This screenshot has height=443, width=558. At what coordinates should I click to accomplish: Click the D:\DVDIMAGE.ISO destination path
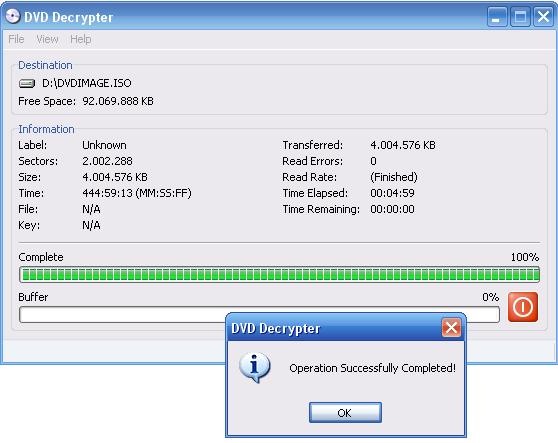87,83
